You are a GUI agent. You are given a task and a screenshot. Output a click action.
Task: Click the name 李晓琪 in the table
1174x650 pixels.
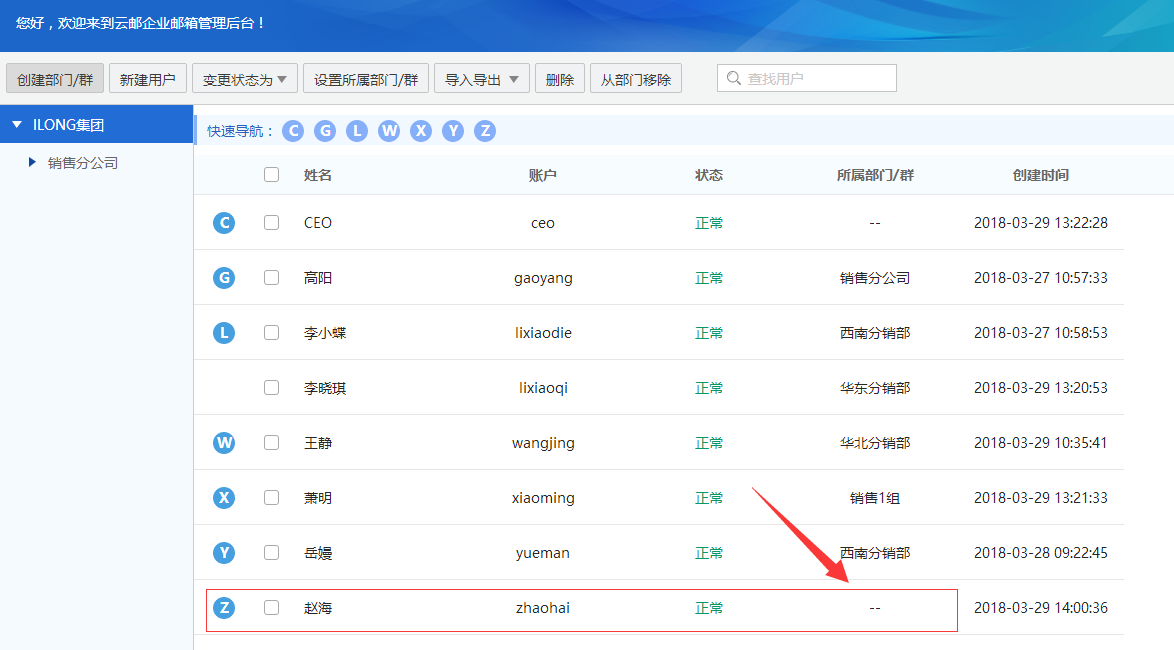coord(325,388)
